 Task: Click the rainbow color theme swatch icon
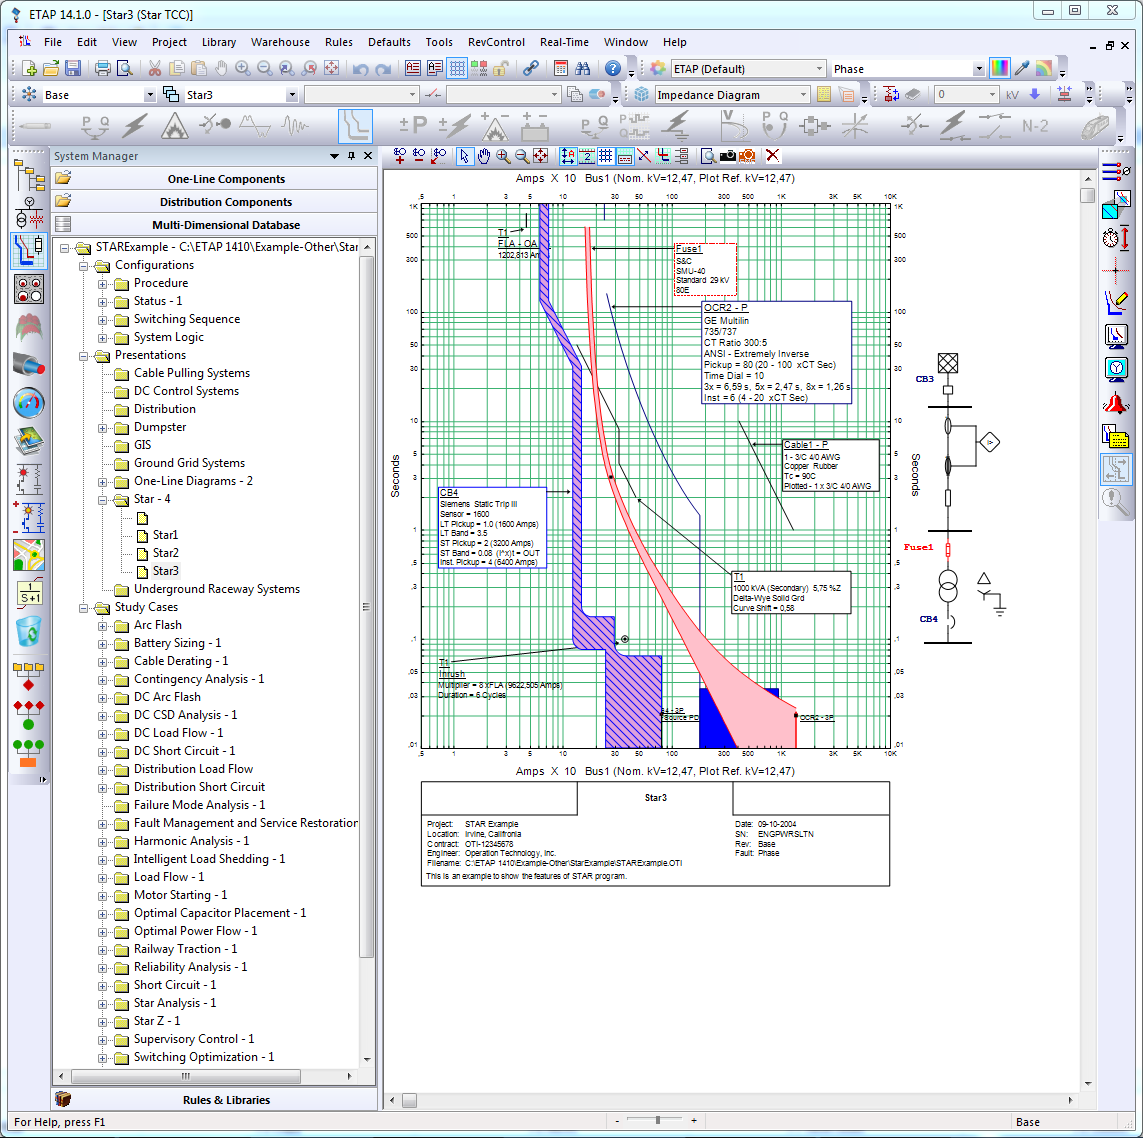point(1044,69)
